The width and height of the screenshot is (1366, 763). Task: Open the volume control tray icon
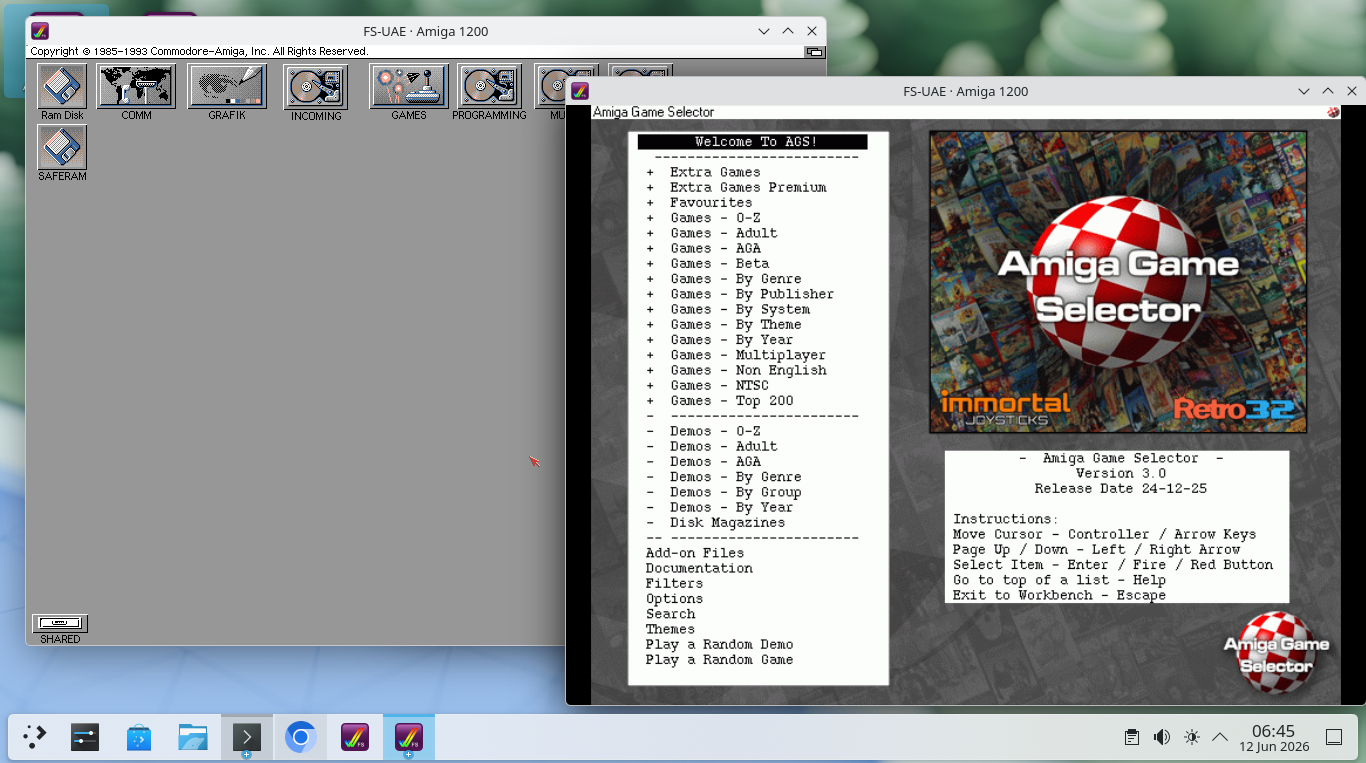(1161, 737)
